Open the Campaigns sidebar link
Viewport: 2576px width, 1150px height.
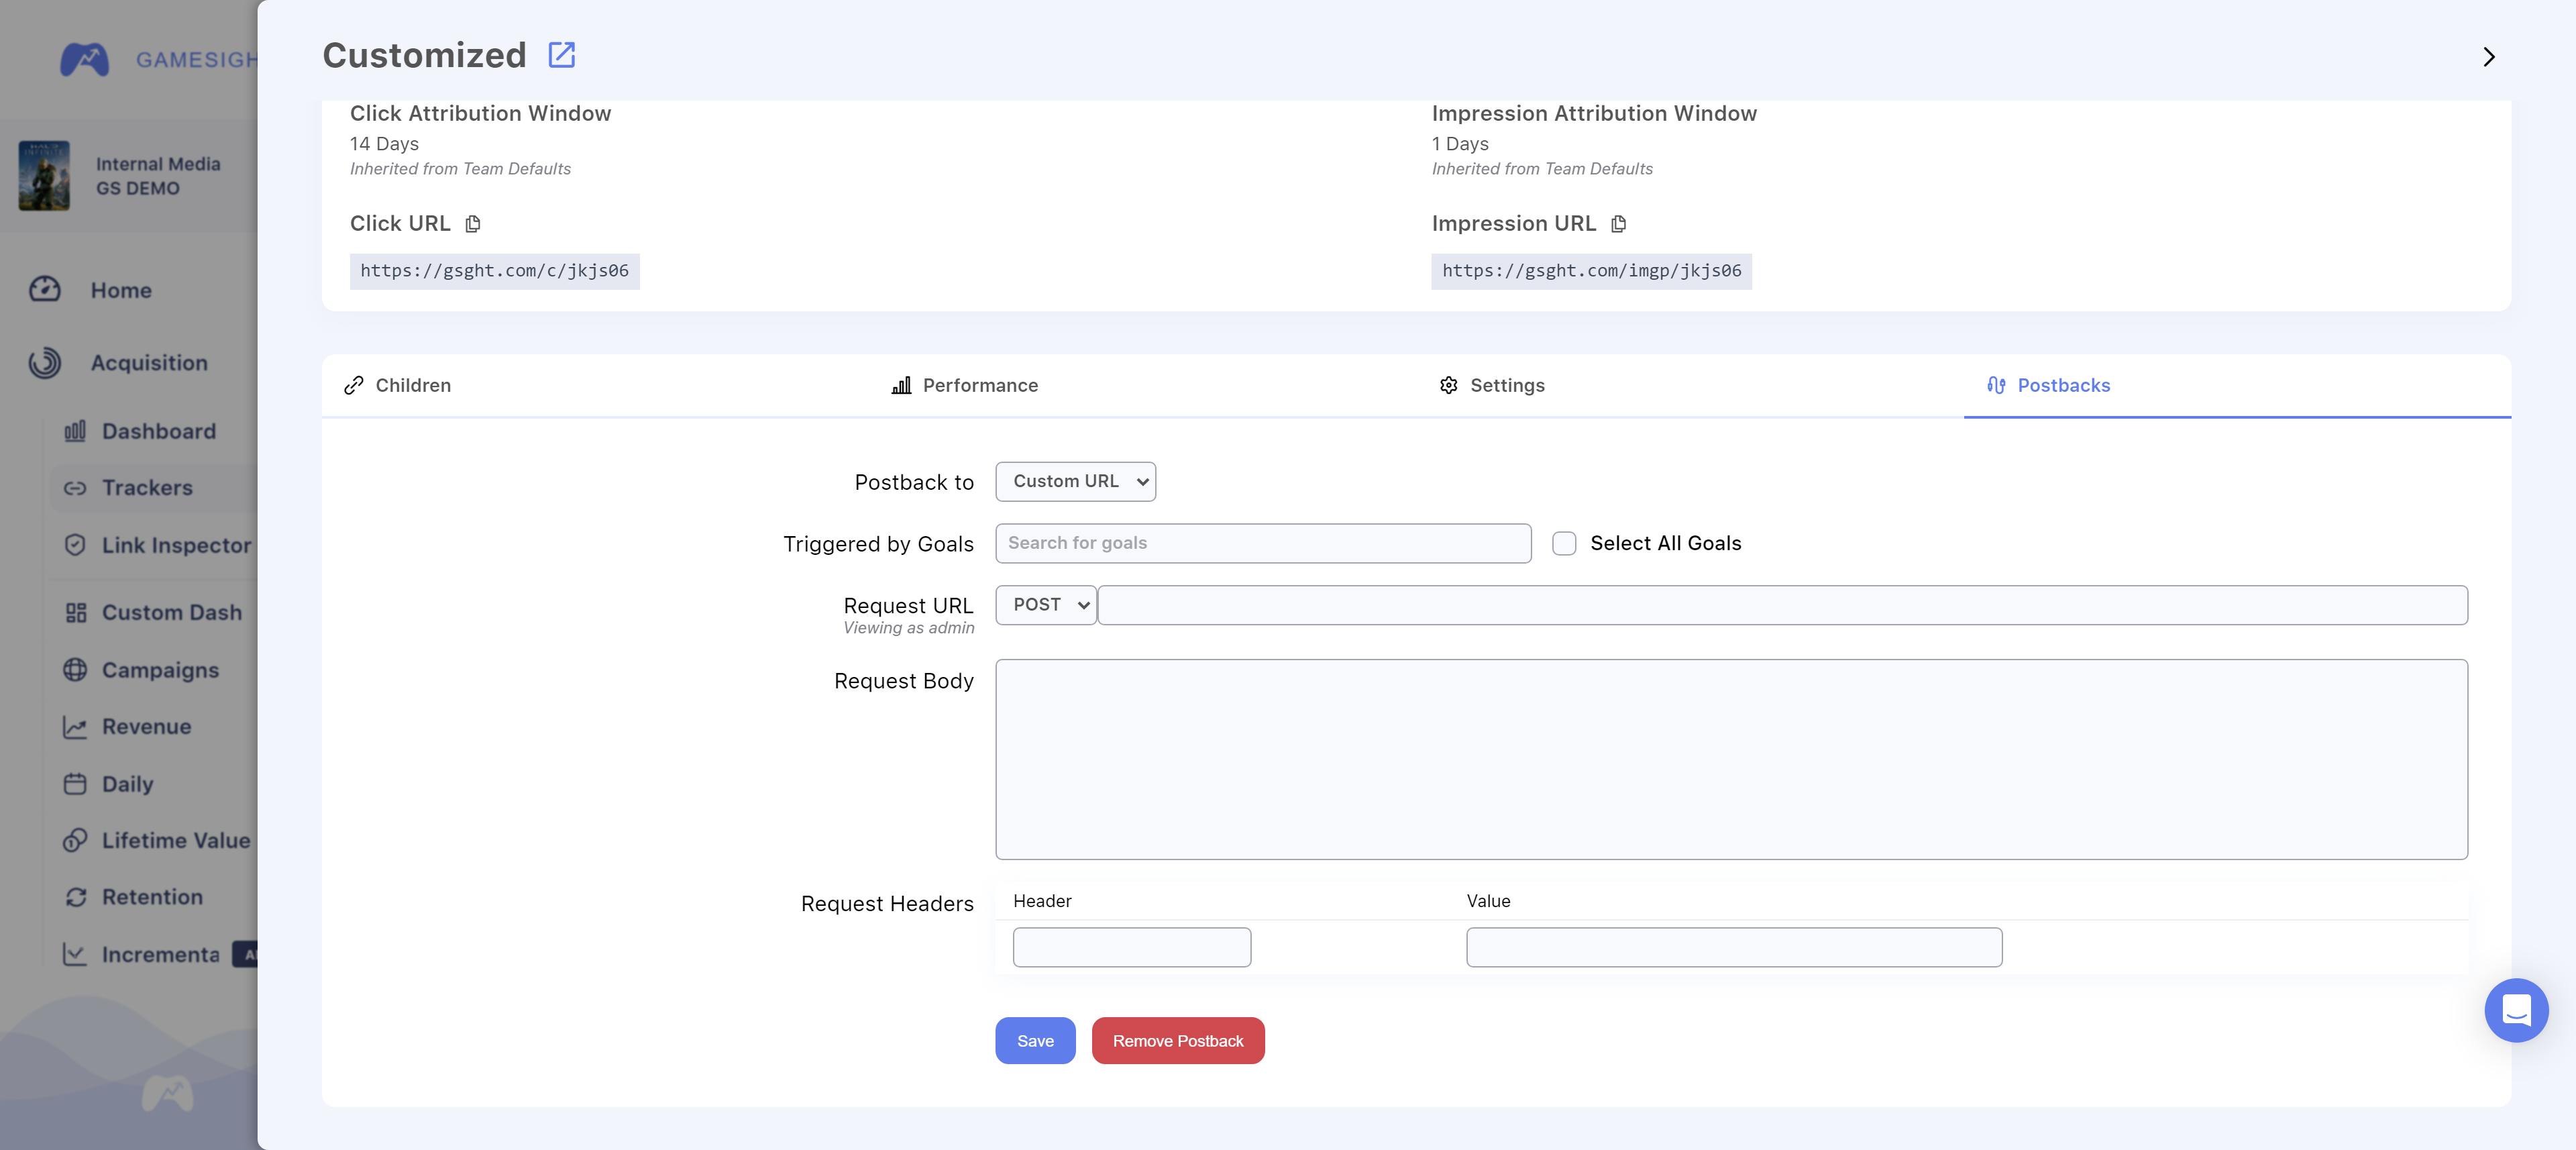pos(160,671)
